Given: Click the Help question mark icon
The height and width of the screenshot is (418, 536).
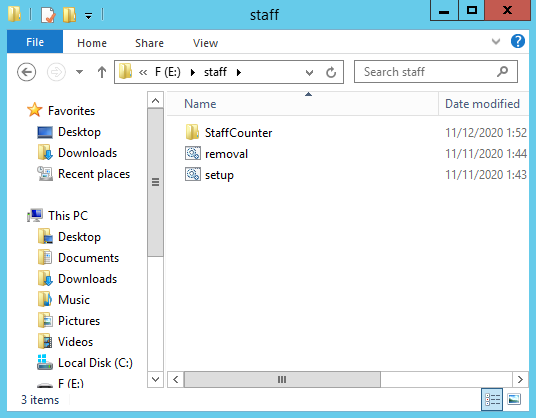Looking at the screenshot, I should point(518,42).
